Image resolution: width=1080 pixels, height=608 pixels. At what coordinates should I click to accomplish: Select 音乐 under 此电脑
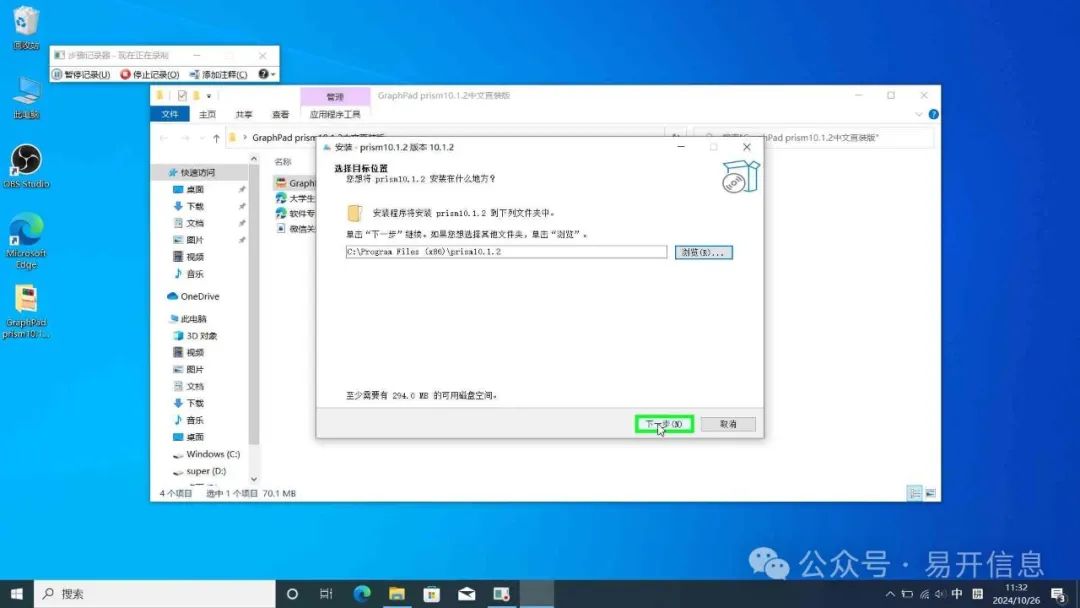click(x=195, y=420)
